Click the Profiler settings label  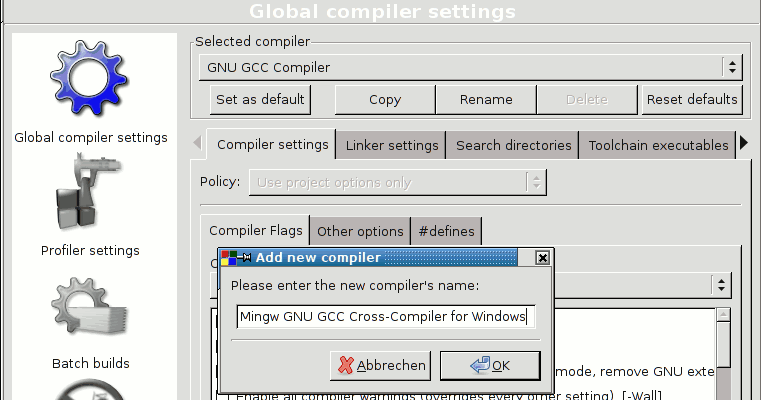90,250
